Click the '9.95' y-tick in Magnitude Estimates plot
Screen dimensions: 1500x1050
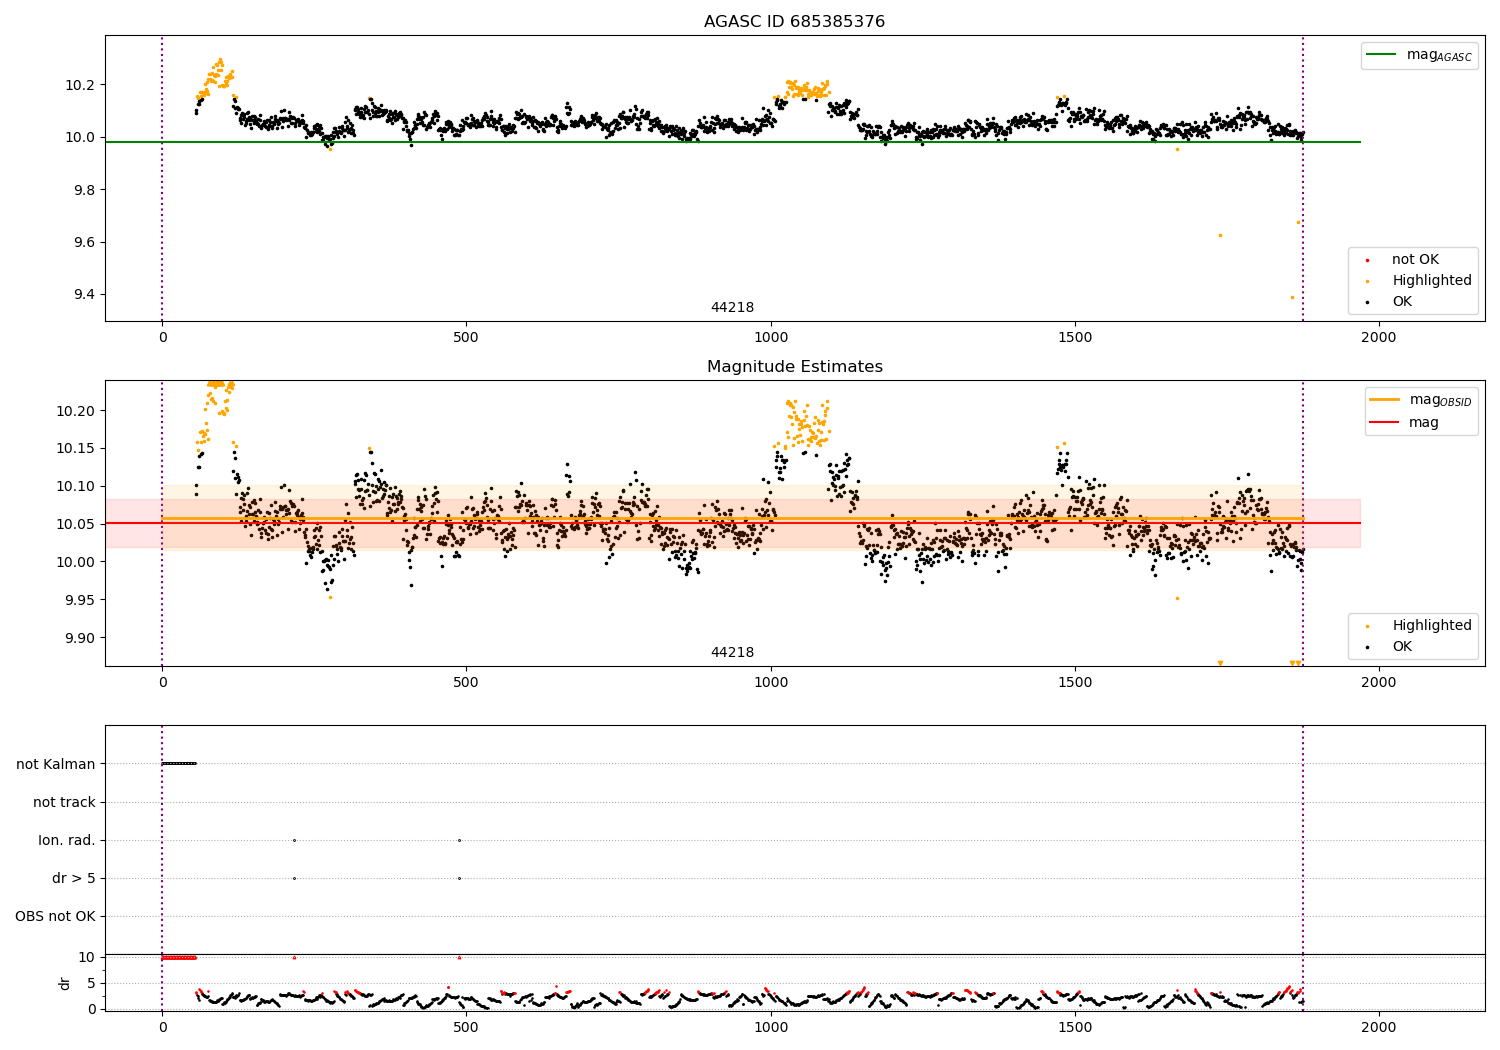click(x=80, y=601)
